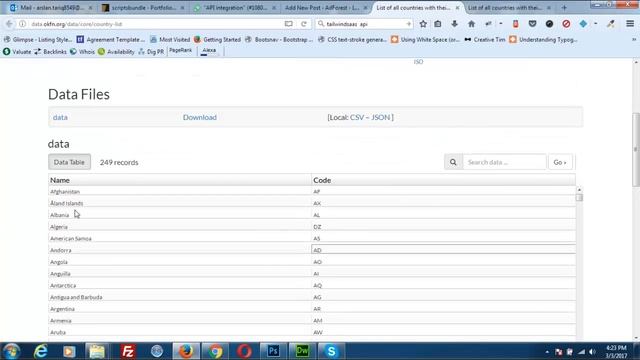
Task: Open a new tab with the plus button
Action: click(564, 7)
